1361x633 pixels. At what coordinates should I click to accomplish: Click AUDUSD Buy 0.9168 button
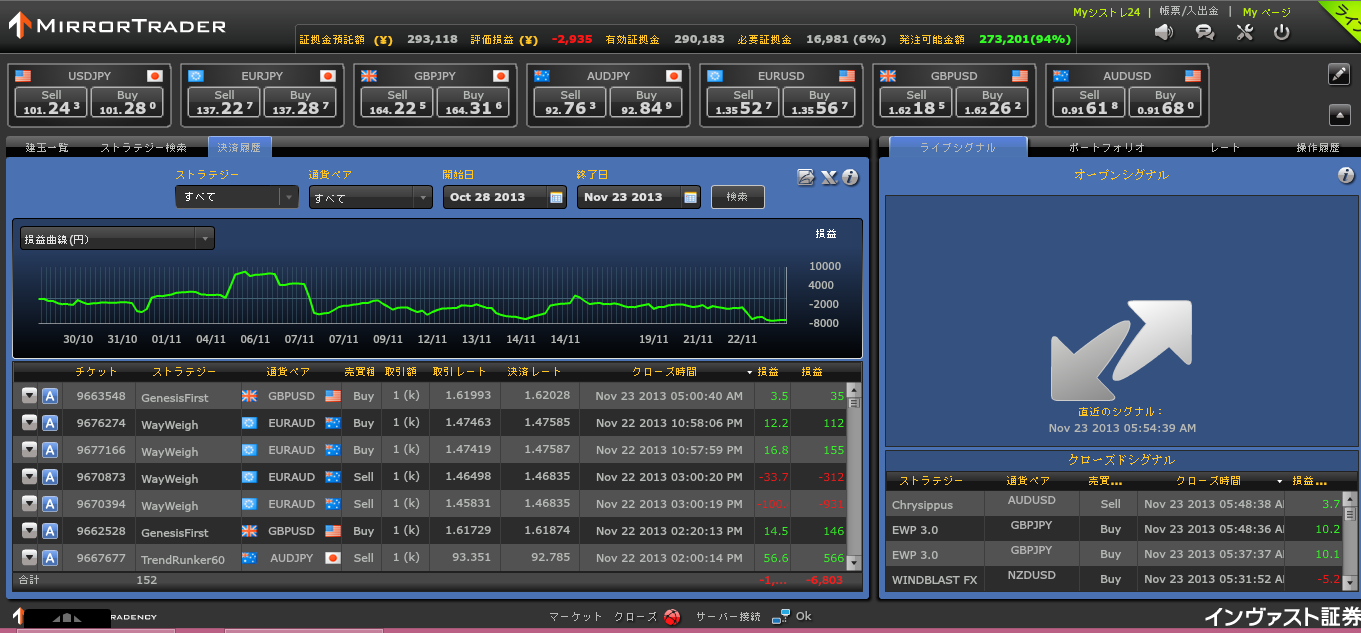1166,103
